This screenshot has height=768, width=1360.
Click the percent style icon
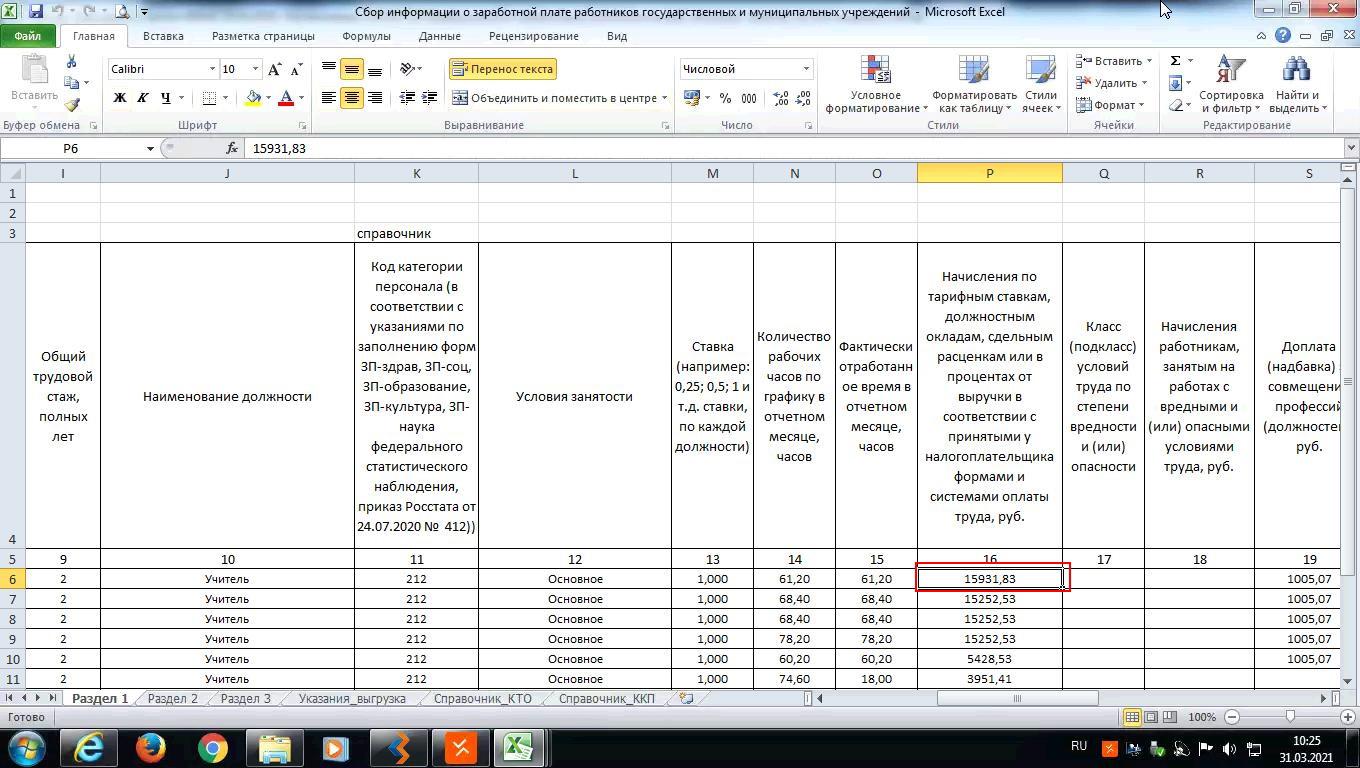[725, 98]
